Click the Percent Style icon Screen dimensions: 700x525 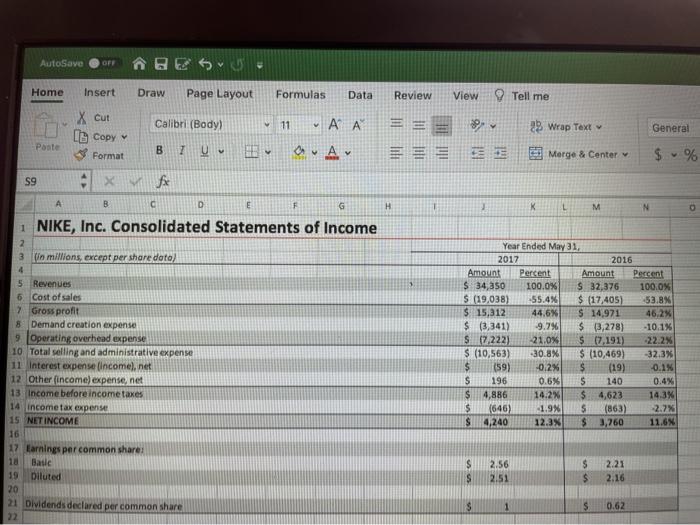[691, 155]
